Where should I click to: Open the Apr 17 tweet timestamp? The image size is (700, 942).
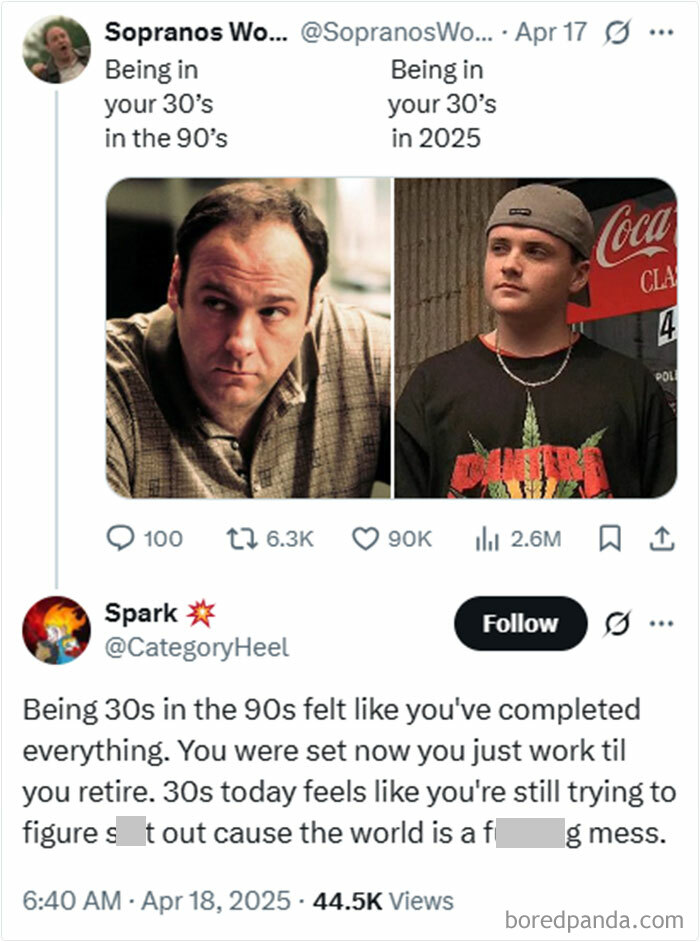[552, 31]
